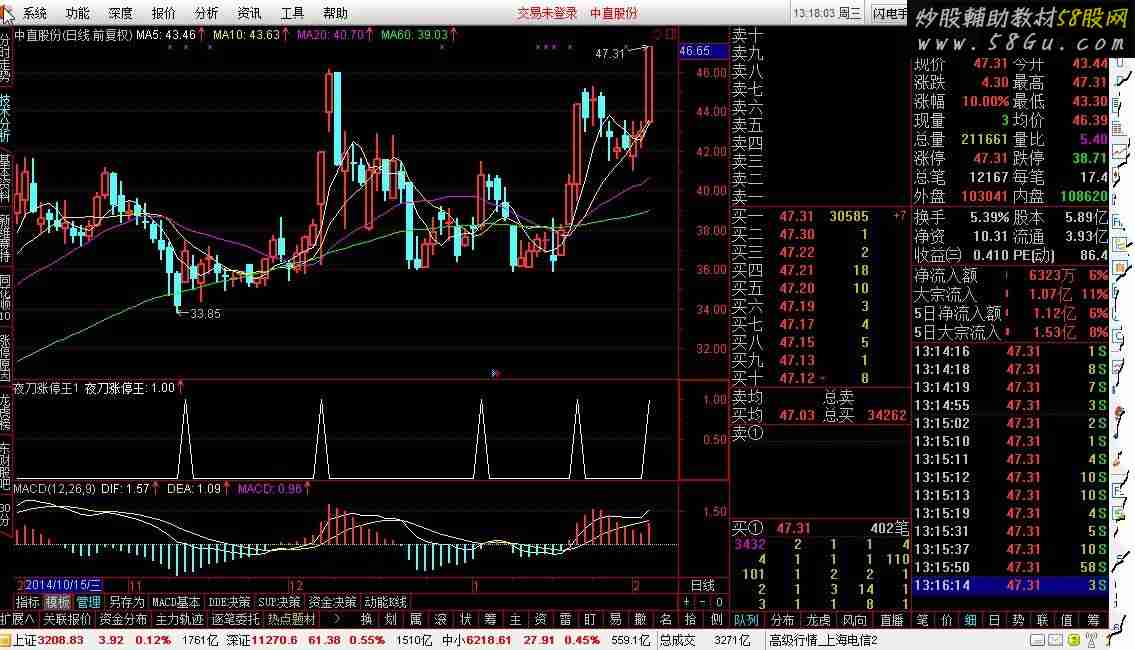This screenshot has height=650, width=1135.
Task: Click the 名 shortcut icon
Action: pyautogui.click(x=666, y=620)
